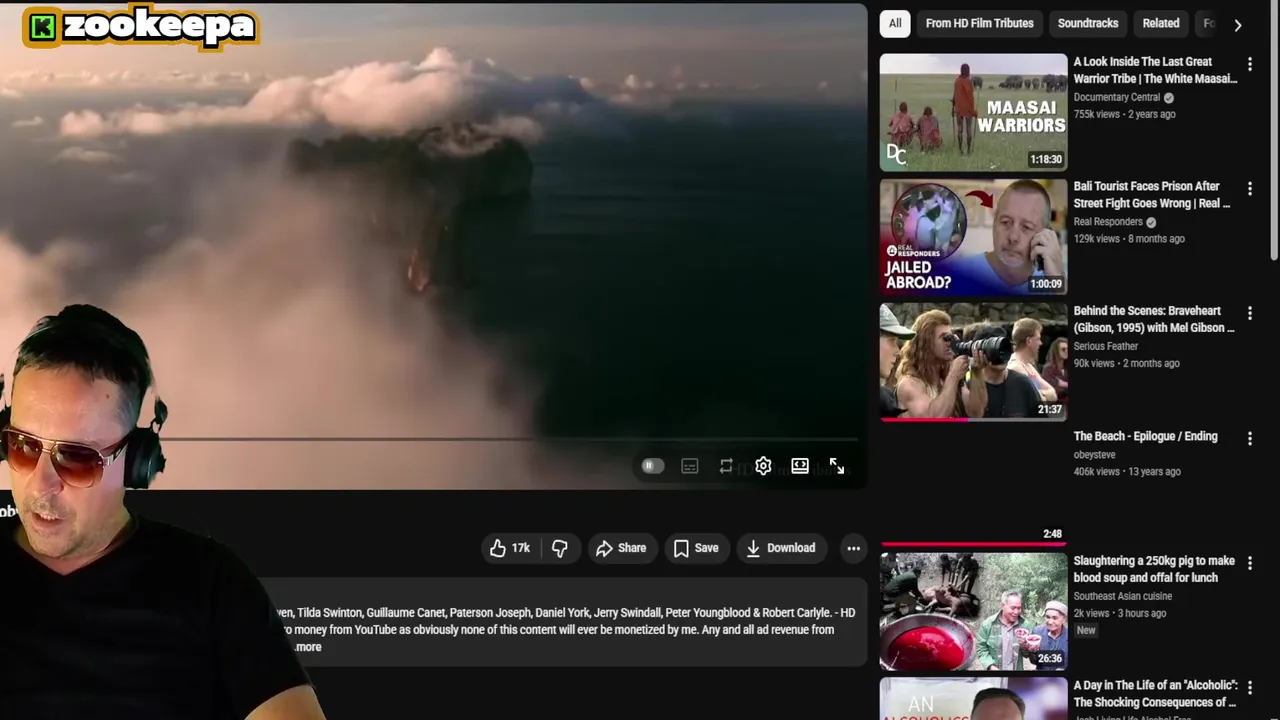The width and height of the screenshot is (1280, 720).
Task: Expand the description with ...more
Action: coord(308,647)
